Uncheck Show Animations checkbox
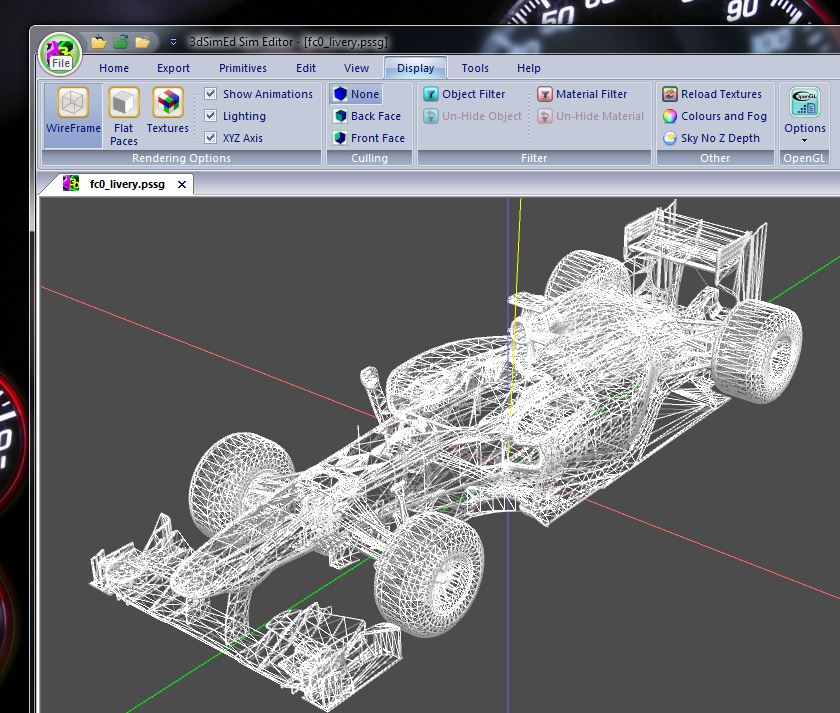Image resolution: width=840 pixels, height=713 pixels. pos(211,94)
